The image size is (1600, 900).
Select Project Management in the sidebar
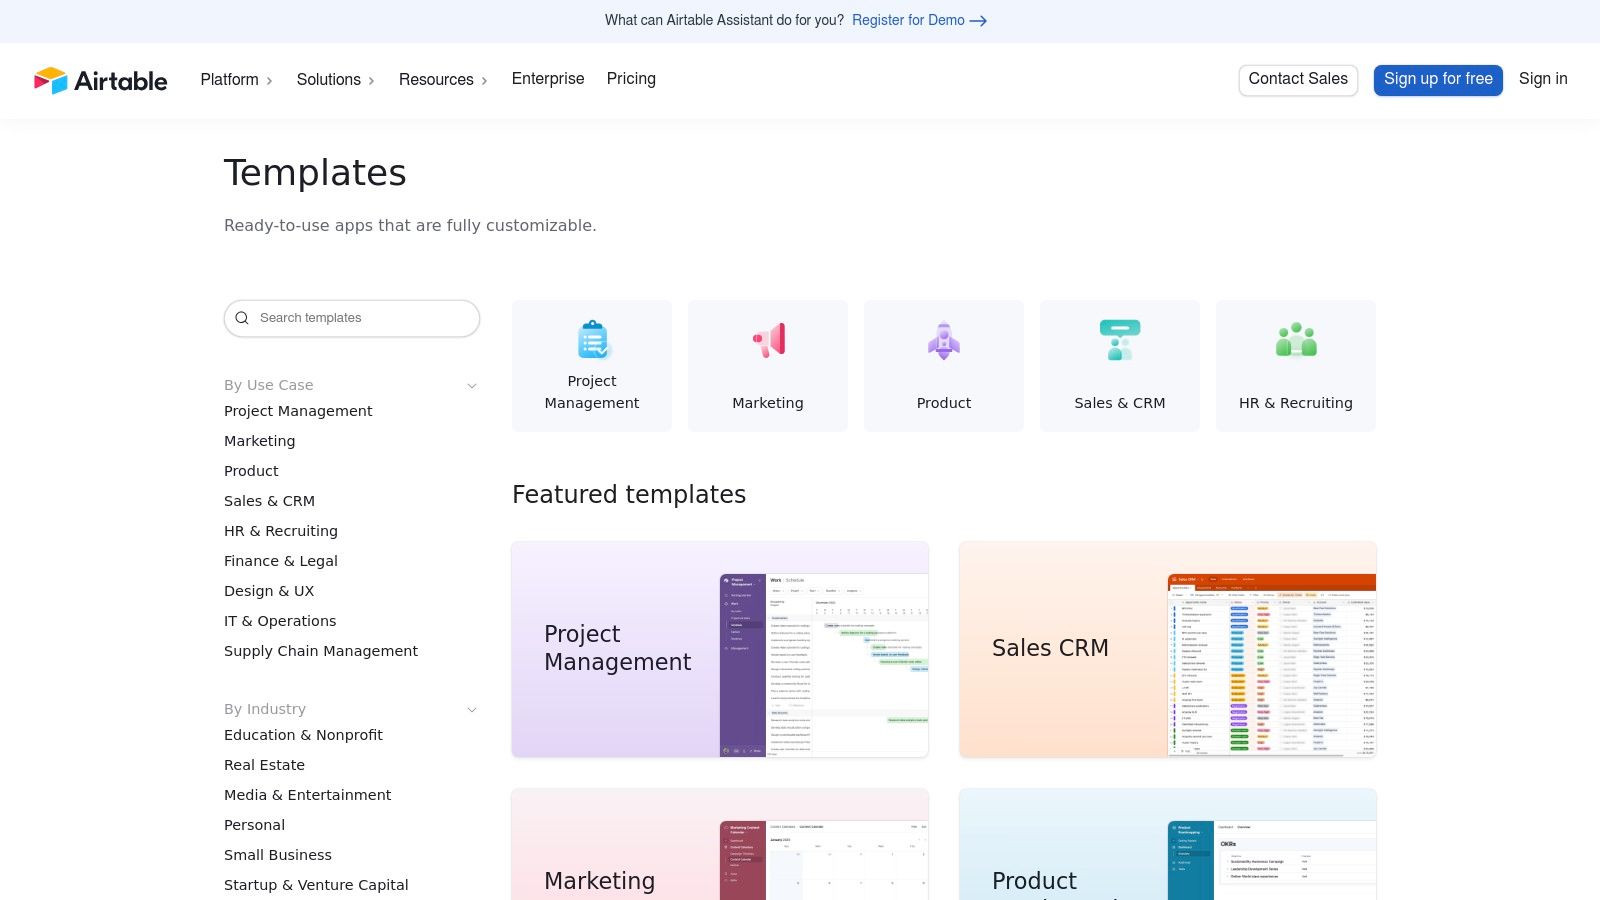pos(298,411)
